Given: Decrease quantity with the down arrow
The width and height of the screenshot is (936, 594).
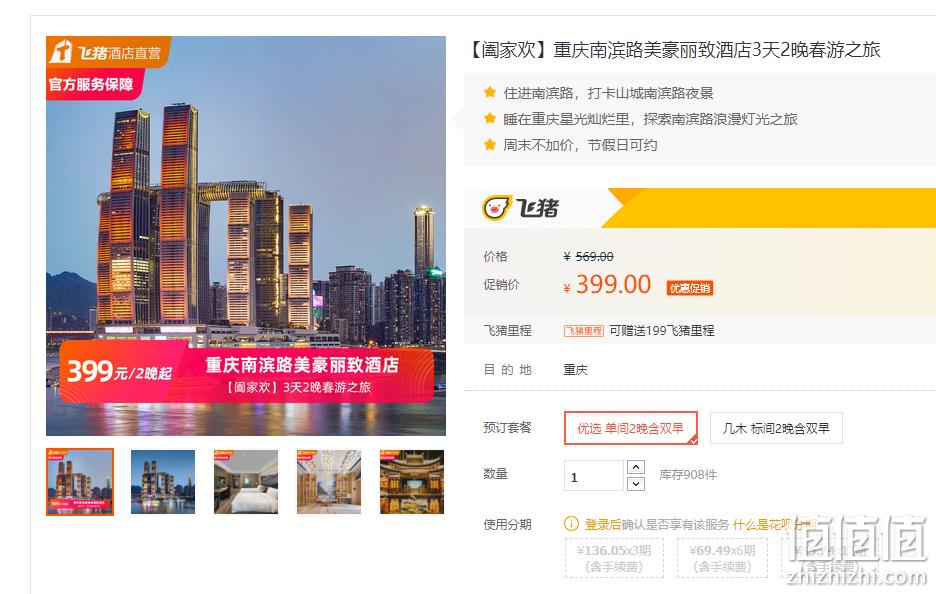Looking at the screenshot, I should 636,484.
